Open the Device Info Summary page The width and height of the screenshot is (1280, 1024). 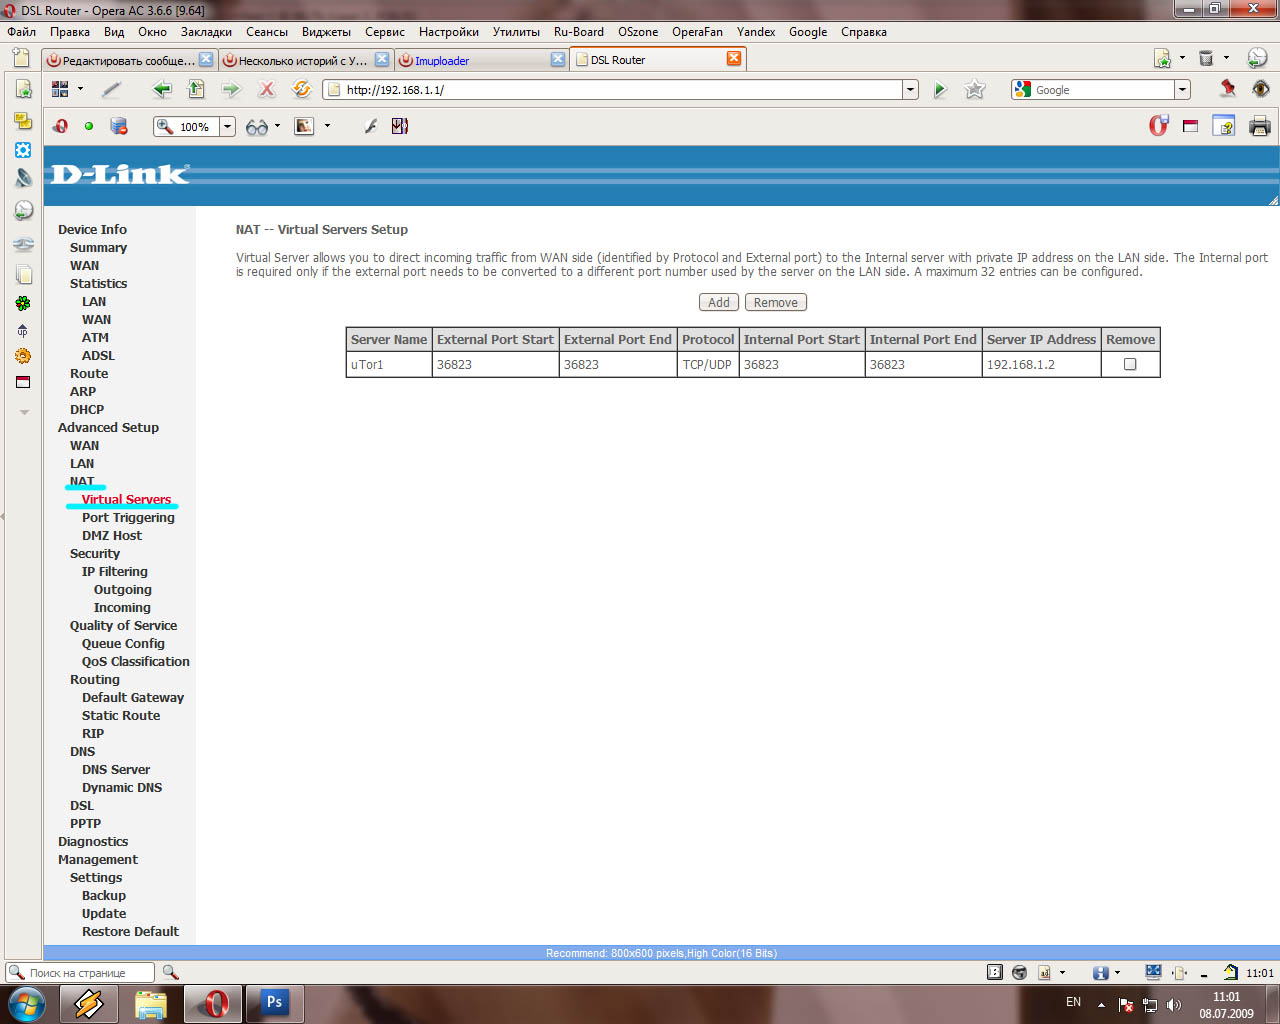pyautogui.click(x=98, y=248)
